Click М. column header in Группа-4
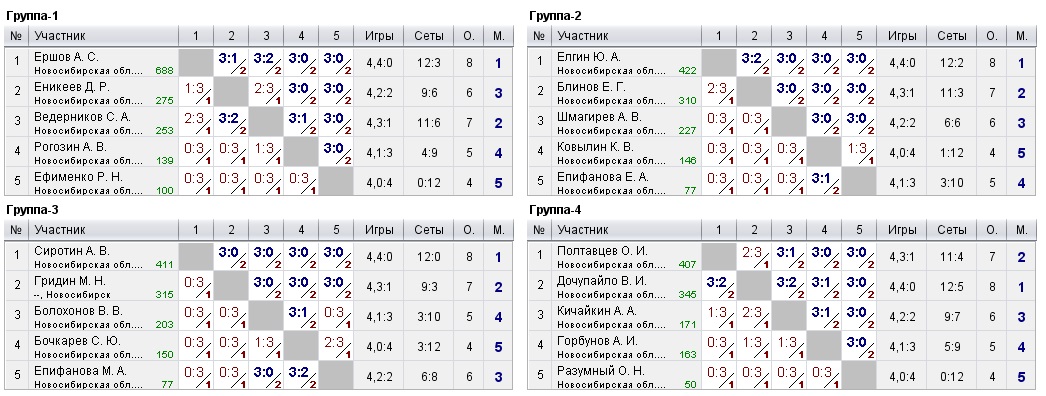Viewport: 1046px width, 396px height. (1021, 230)
